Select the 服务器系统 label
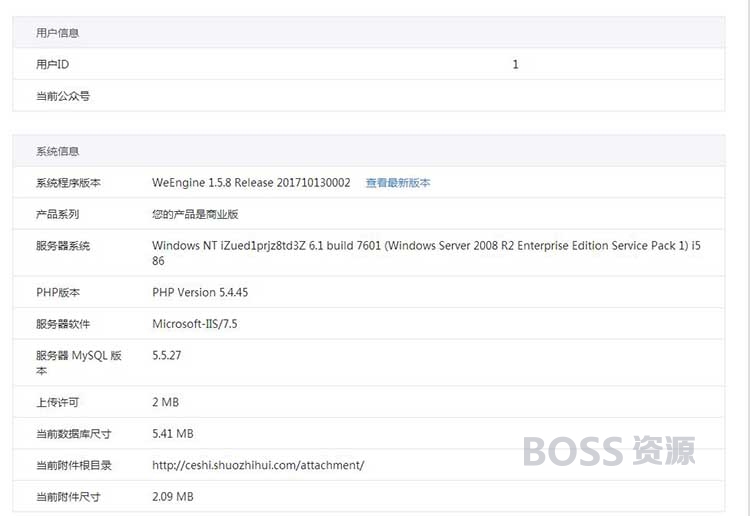750x516 pixels. click(63, 246)
